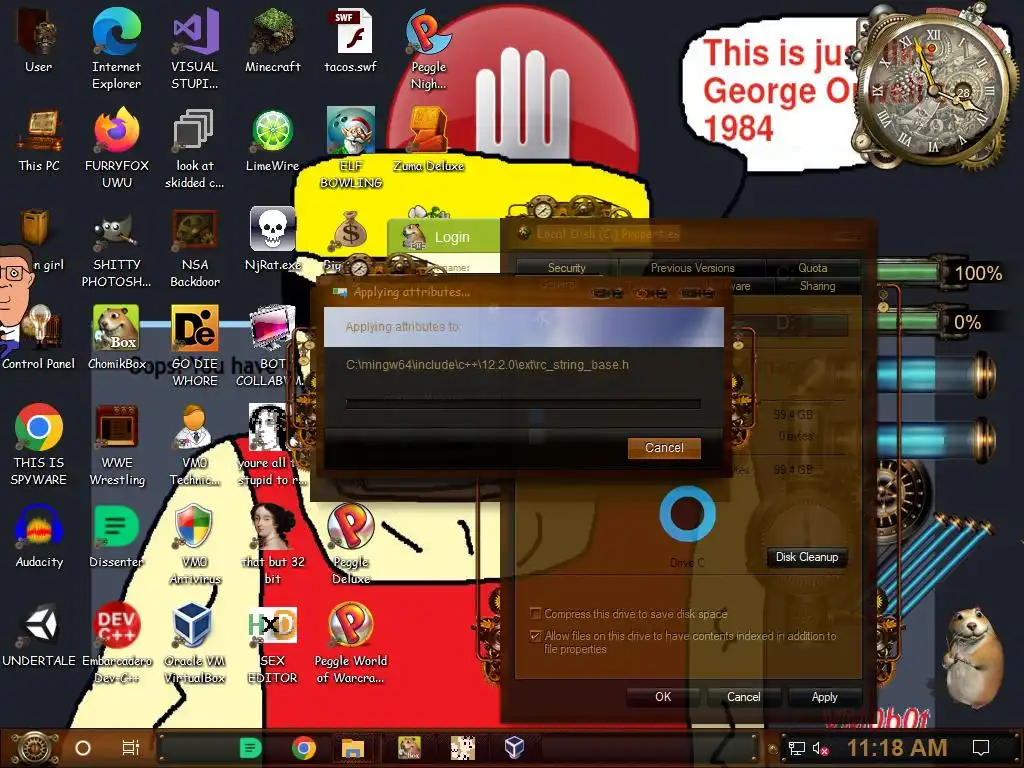Click the attributes progress bar
This screenshot has height=768, width=1024.
(x=522, y=404)
